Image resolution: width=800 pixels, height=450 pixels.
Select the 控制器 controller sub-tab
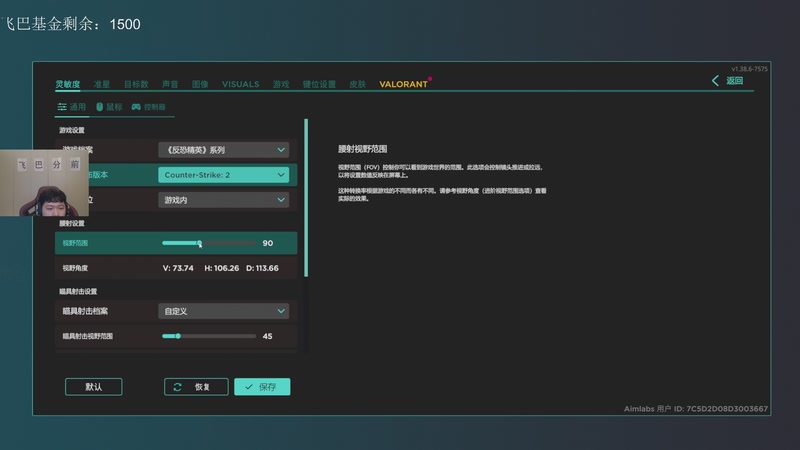tap(148, 107)
